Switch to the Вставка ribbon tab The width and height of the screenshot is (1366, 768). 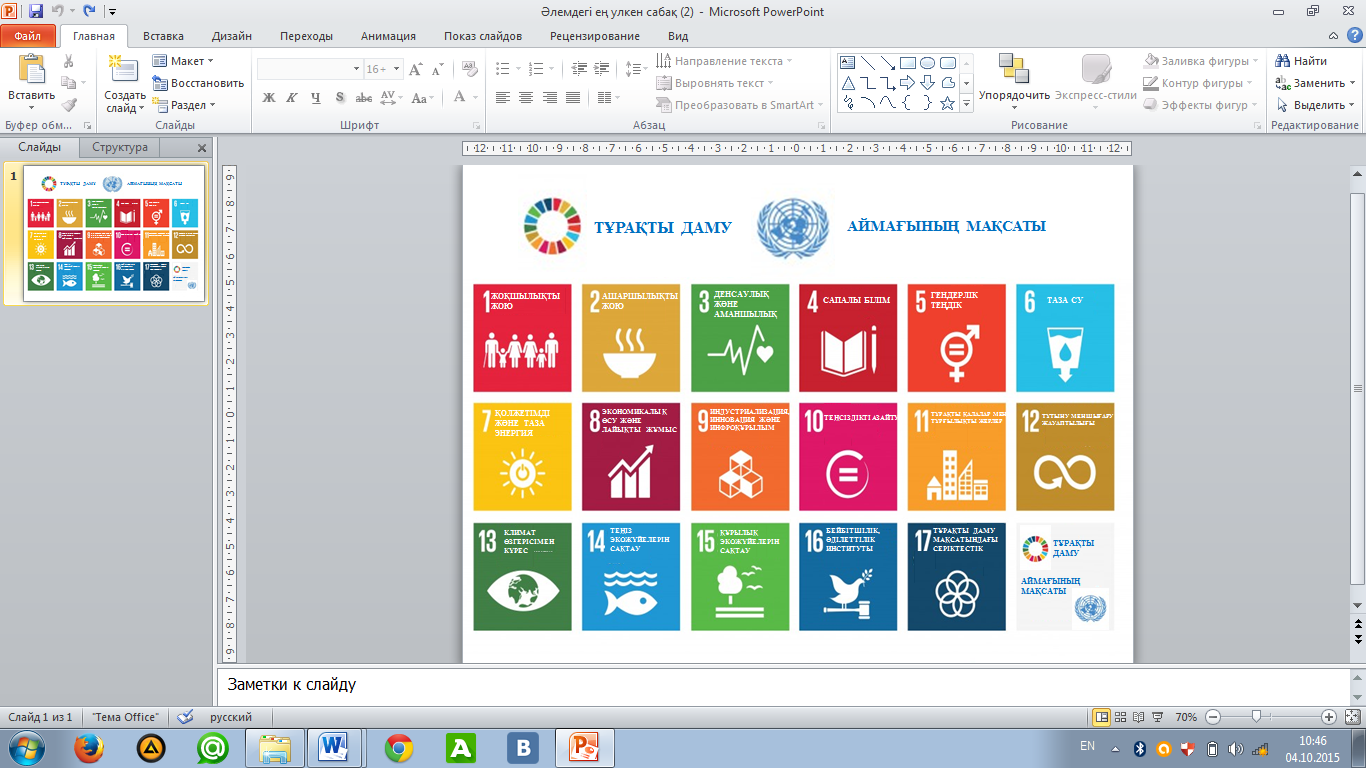(163, 36)
